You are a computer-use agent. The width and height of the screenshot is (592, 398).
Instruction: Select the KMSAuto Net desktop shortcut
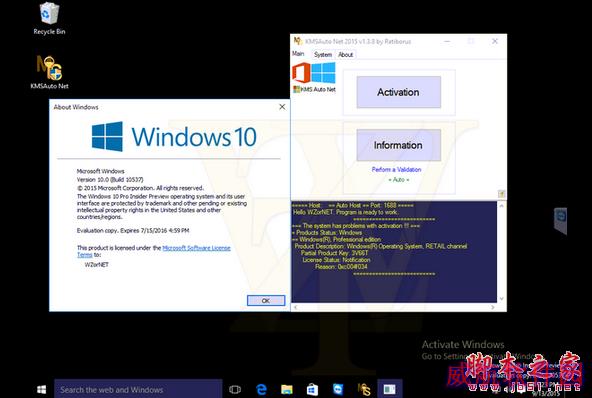point(49,73)
